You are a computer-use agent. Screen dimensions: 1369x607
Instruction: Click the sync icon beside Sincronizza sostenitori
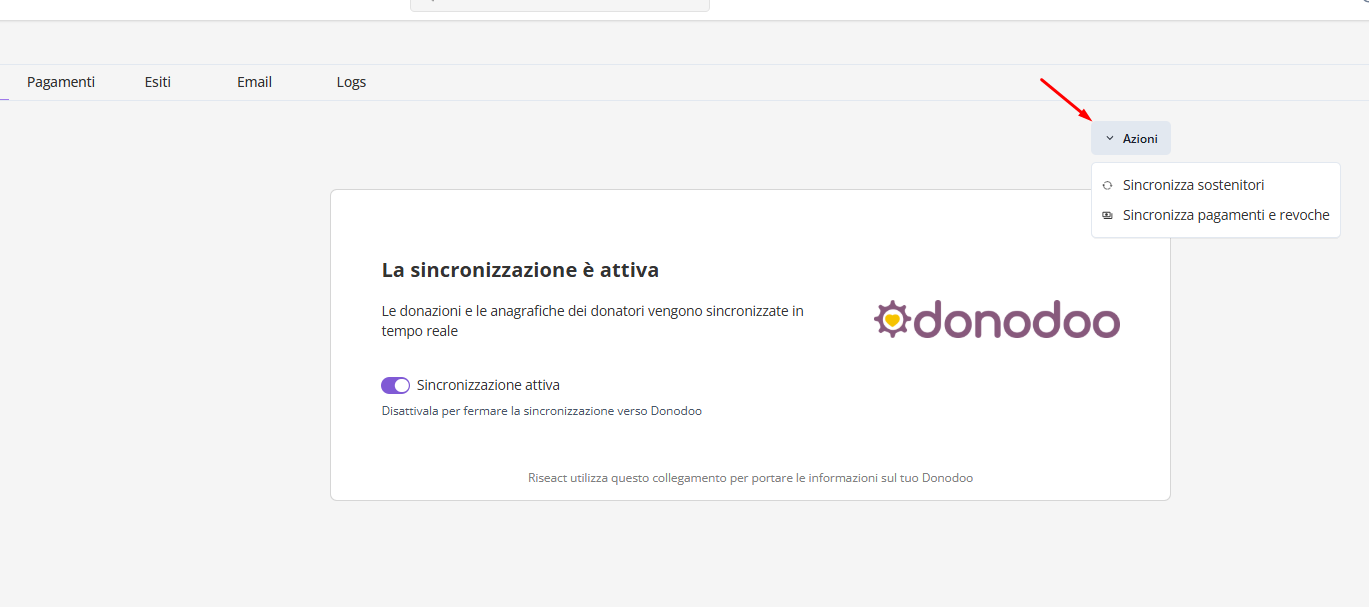(x=1107, y=185)
